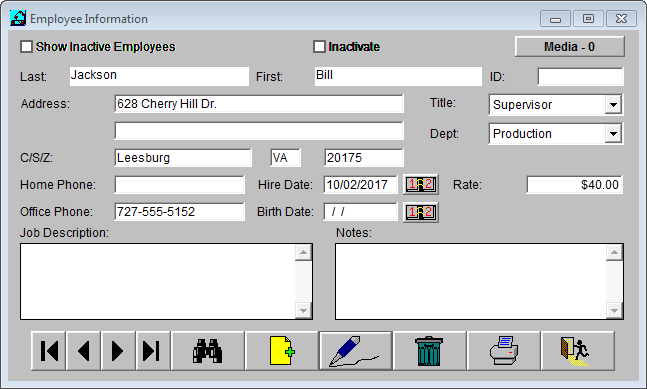The height and width of the screenshot is (389, 647).
Task: Click the Last name field containing Jackson
Action: tap(159, 76)
